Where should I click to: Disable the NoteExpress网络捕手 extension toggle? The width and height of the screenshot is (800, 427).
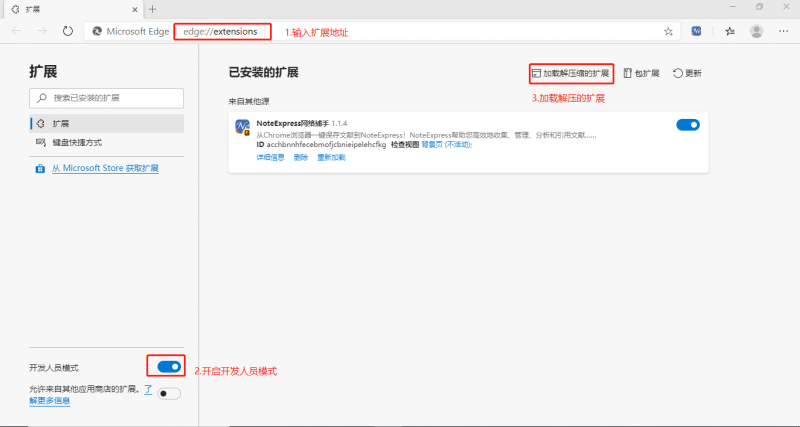(x=688, y=125)
